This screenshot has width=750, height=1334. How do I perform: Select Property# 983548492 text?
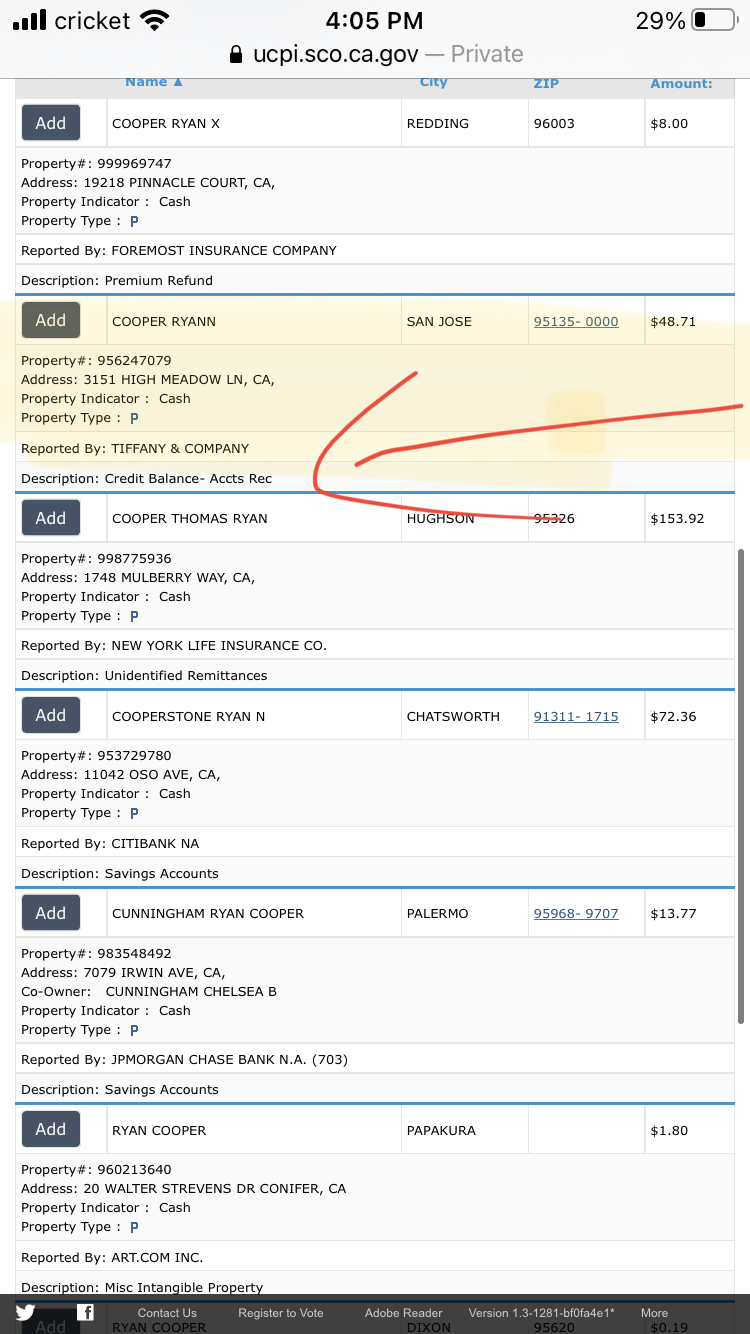click(x=96, y=953)
